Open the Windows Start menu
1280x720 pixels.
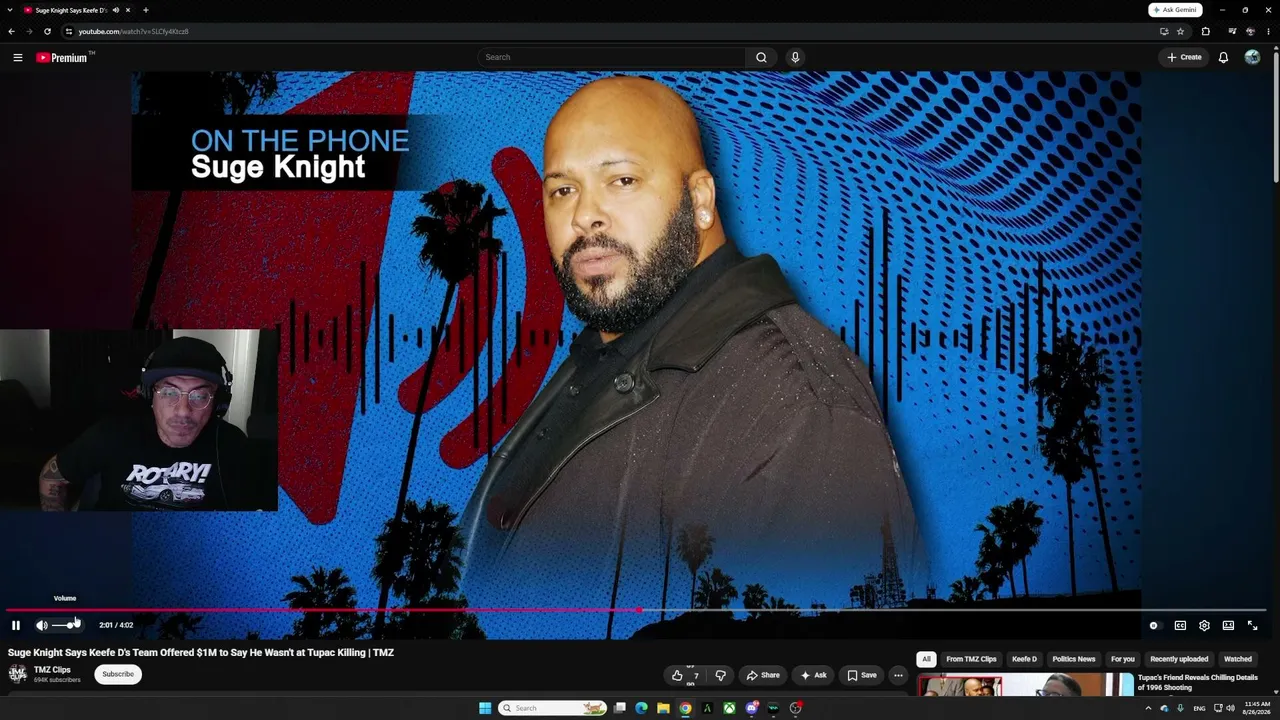485,708
